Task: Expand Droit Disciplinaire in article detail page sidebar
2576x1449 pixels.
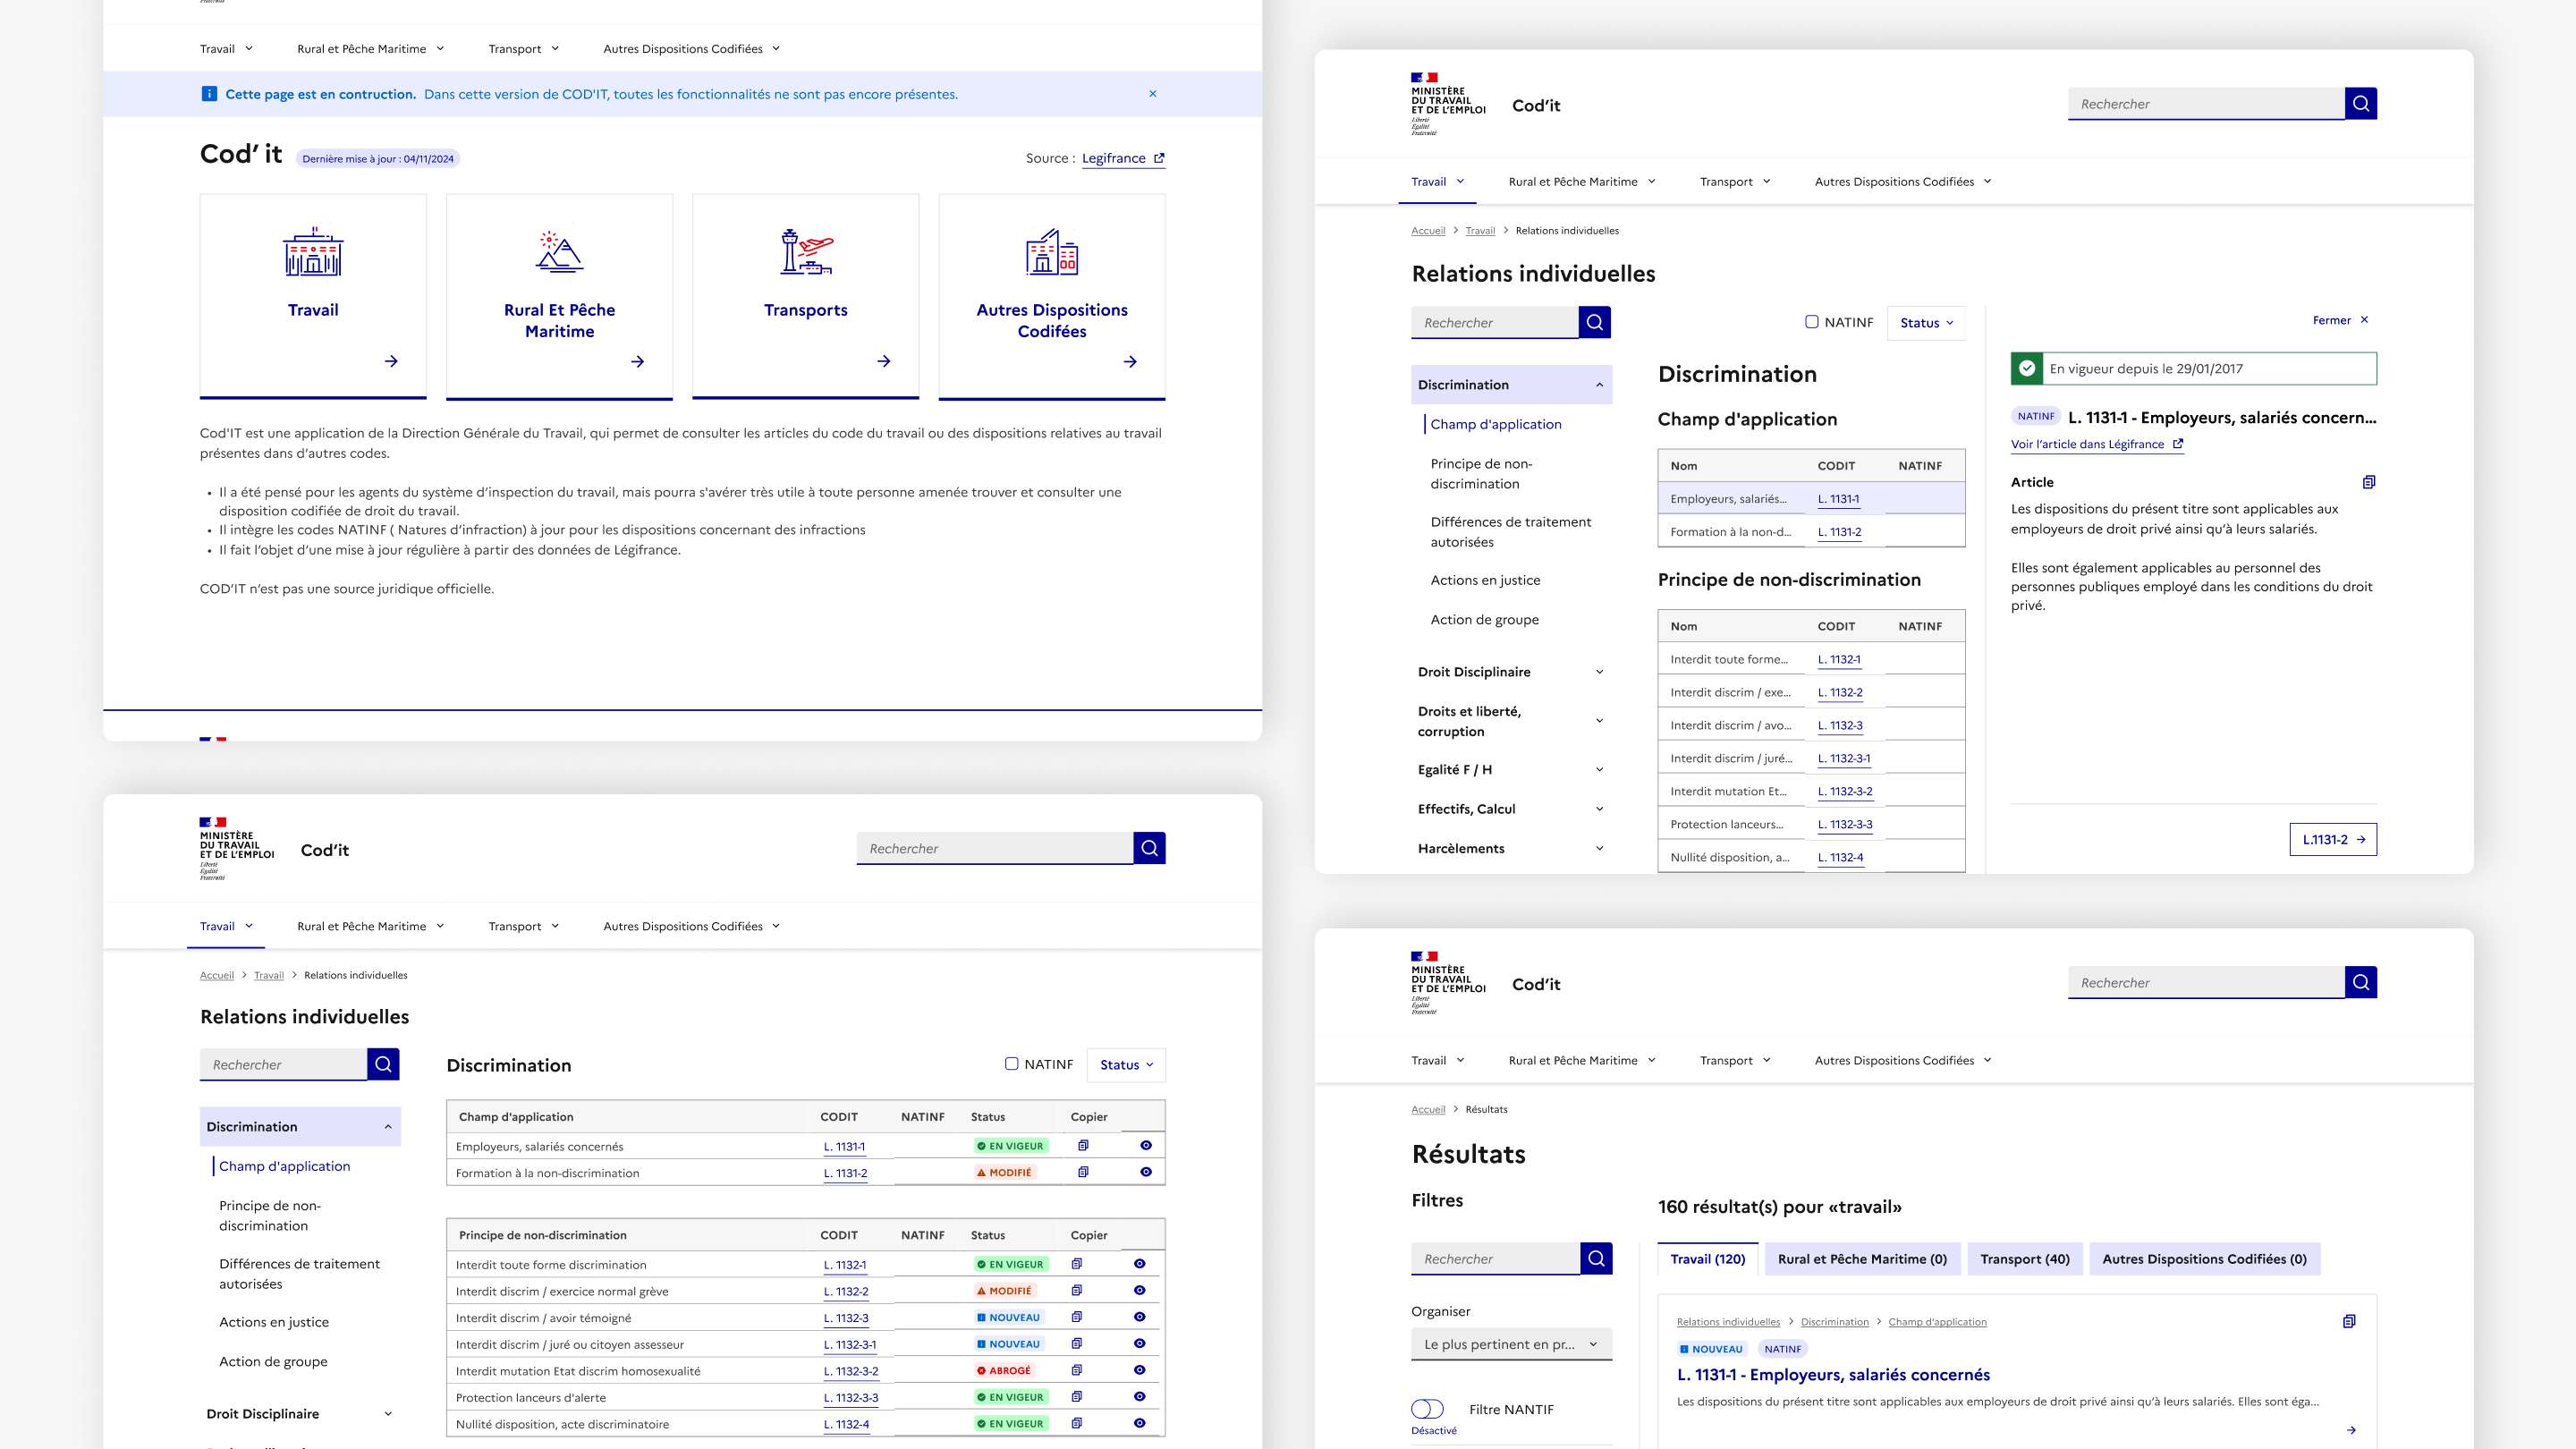Action: (x=1511, y=672)
